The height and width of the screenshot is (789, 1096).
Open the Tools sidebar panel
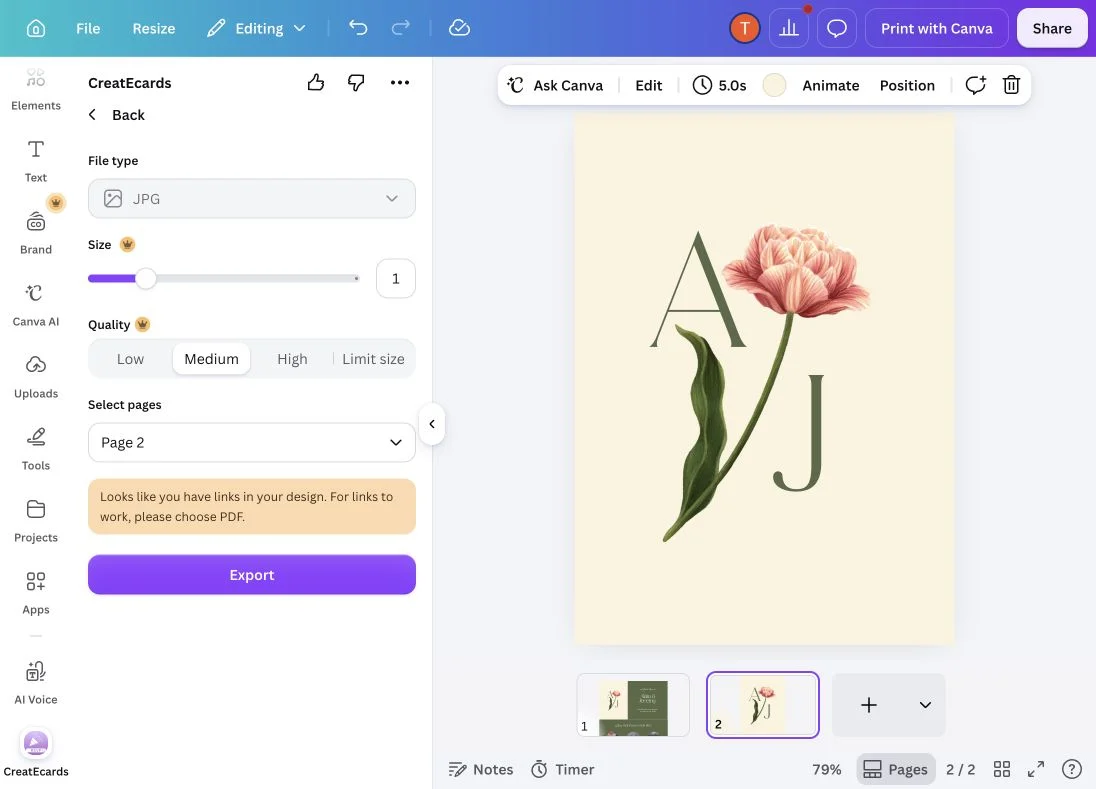(36, 449)
